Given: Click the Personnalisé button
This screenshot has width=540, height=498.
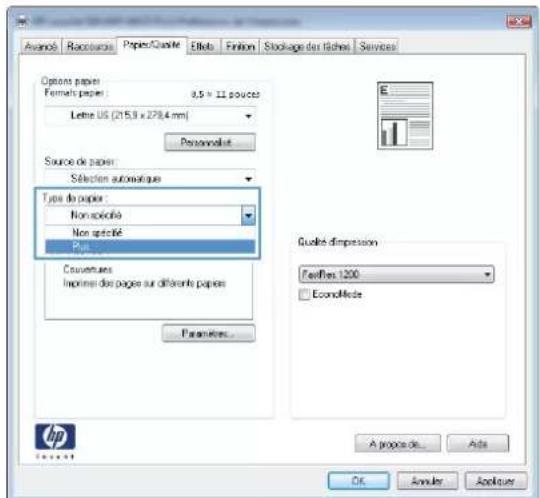Looking at the screenshot, I should tap(210, 142).
